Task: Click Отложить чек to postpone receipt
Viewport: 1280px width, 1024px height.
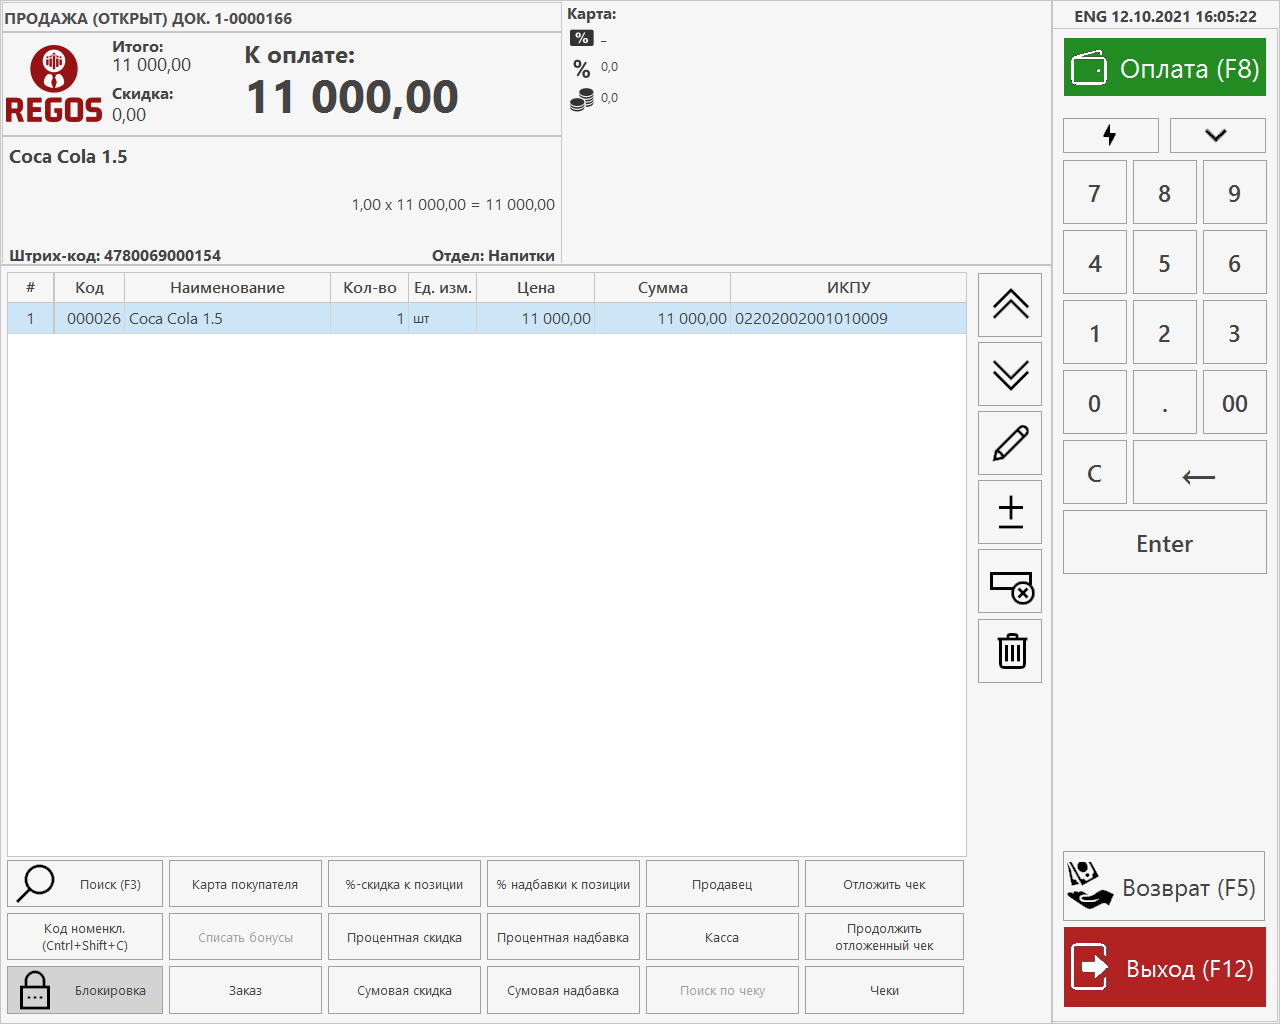Action: click(x=884, y=884)
